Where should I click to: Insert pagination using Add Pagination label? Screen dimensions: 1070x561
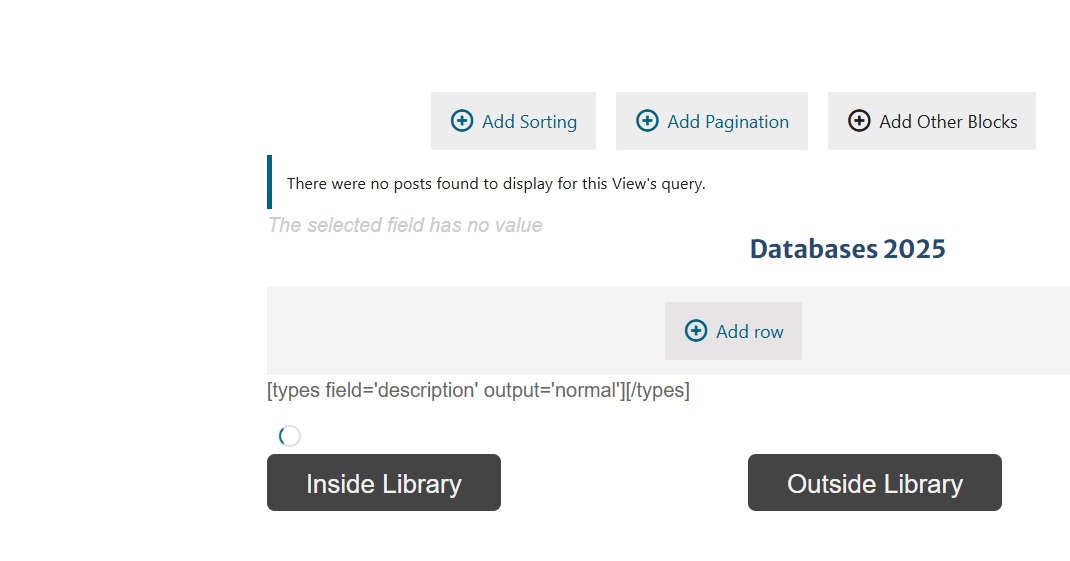728,121
